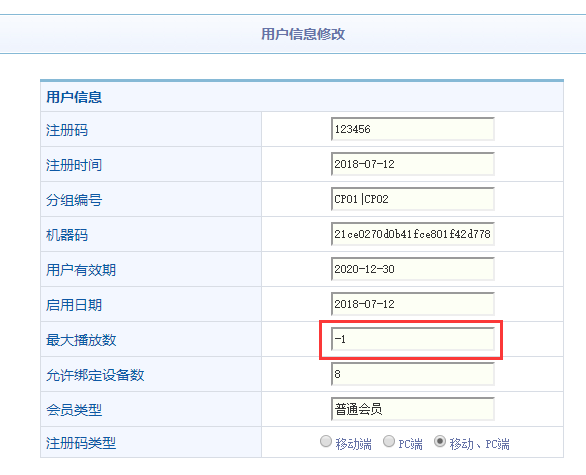Click the 分组编号 field with CP01|CP02
Screen dimensions: 586x475
point(413,199)
